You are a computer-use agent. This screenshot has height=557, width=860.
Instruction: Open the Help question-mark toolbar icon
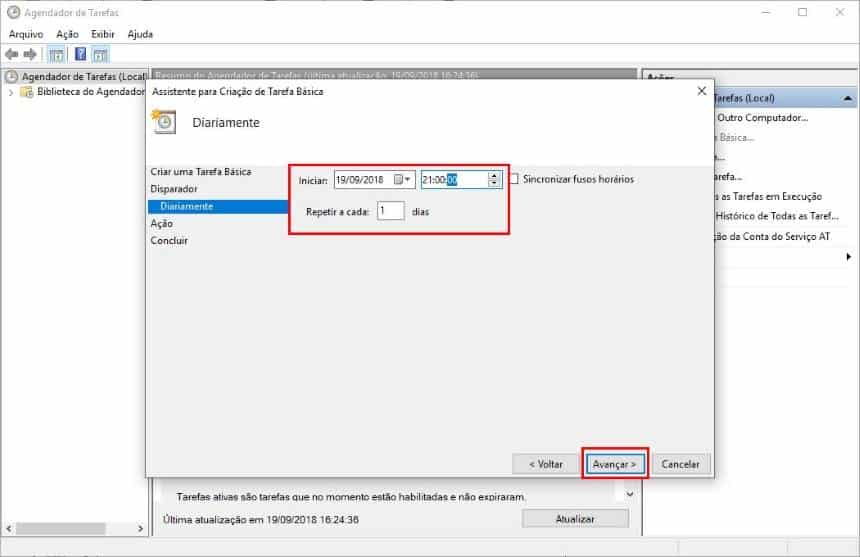pos(80,54)
